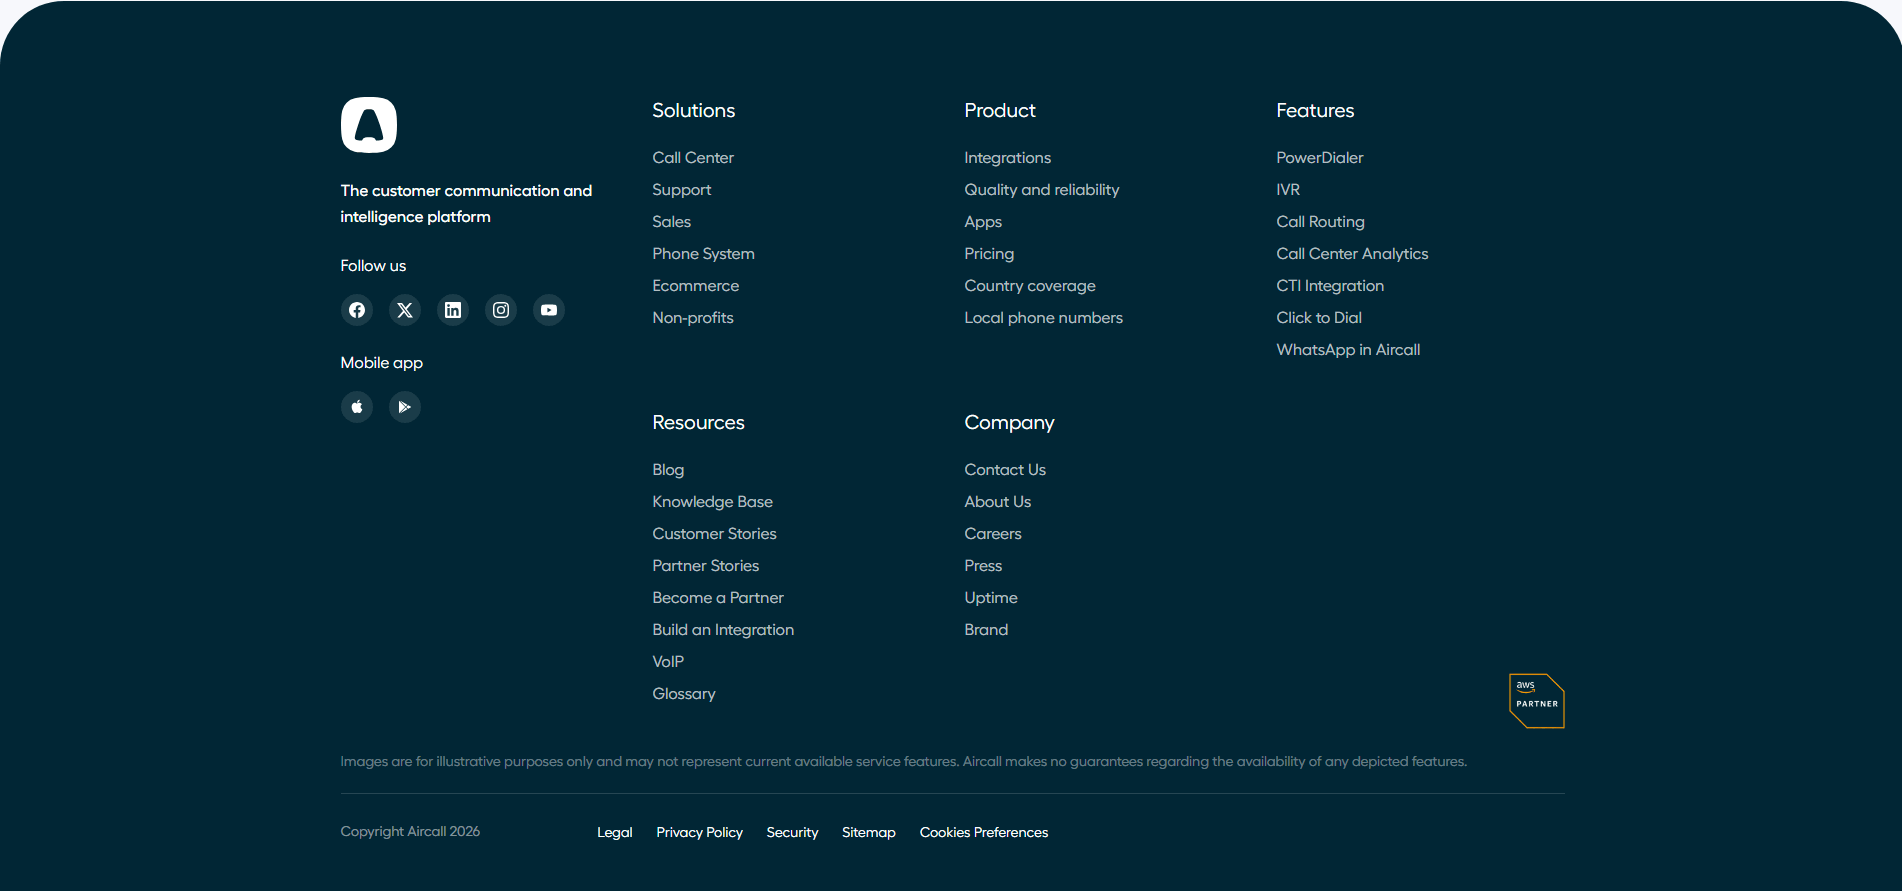Open the Brand link
1902x891 pixels.
[x=986, y=630]
